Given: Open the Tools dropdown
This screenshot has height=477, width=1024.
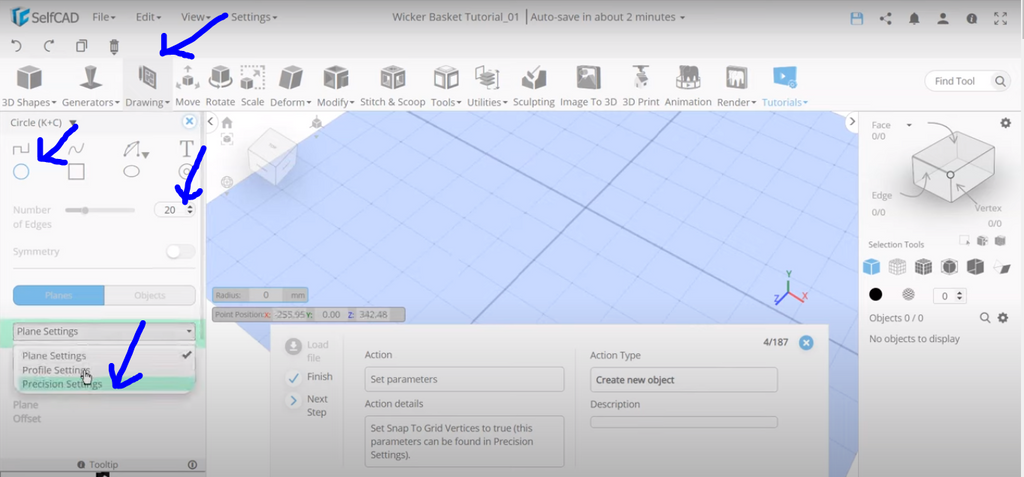Looking at the screenshot, I should tap(446, 86).
